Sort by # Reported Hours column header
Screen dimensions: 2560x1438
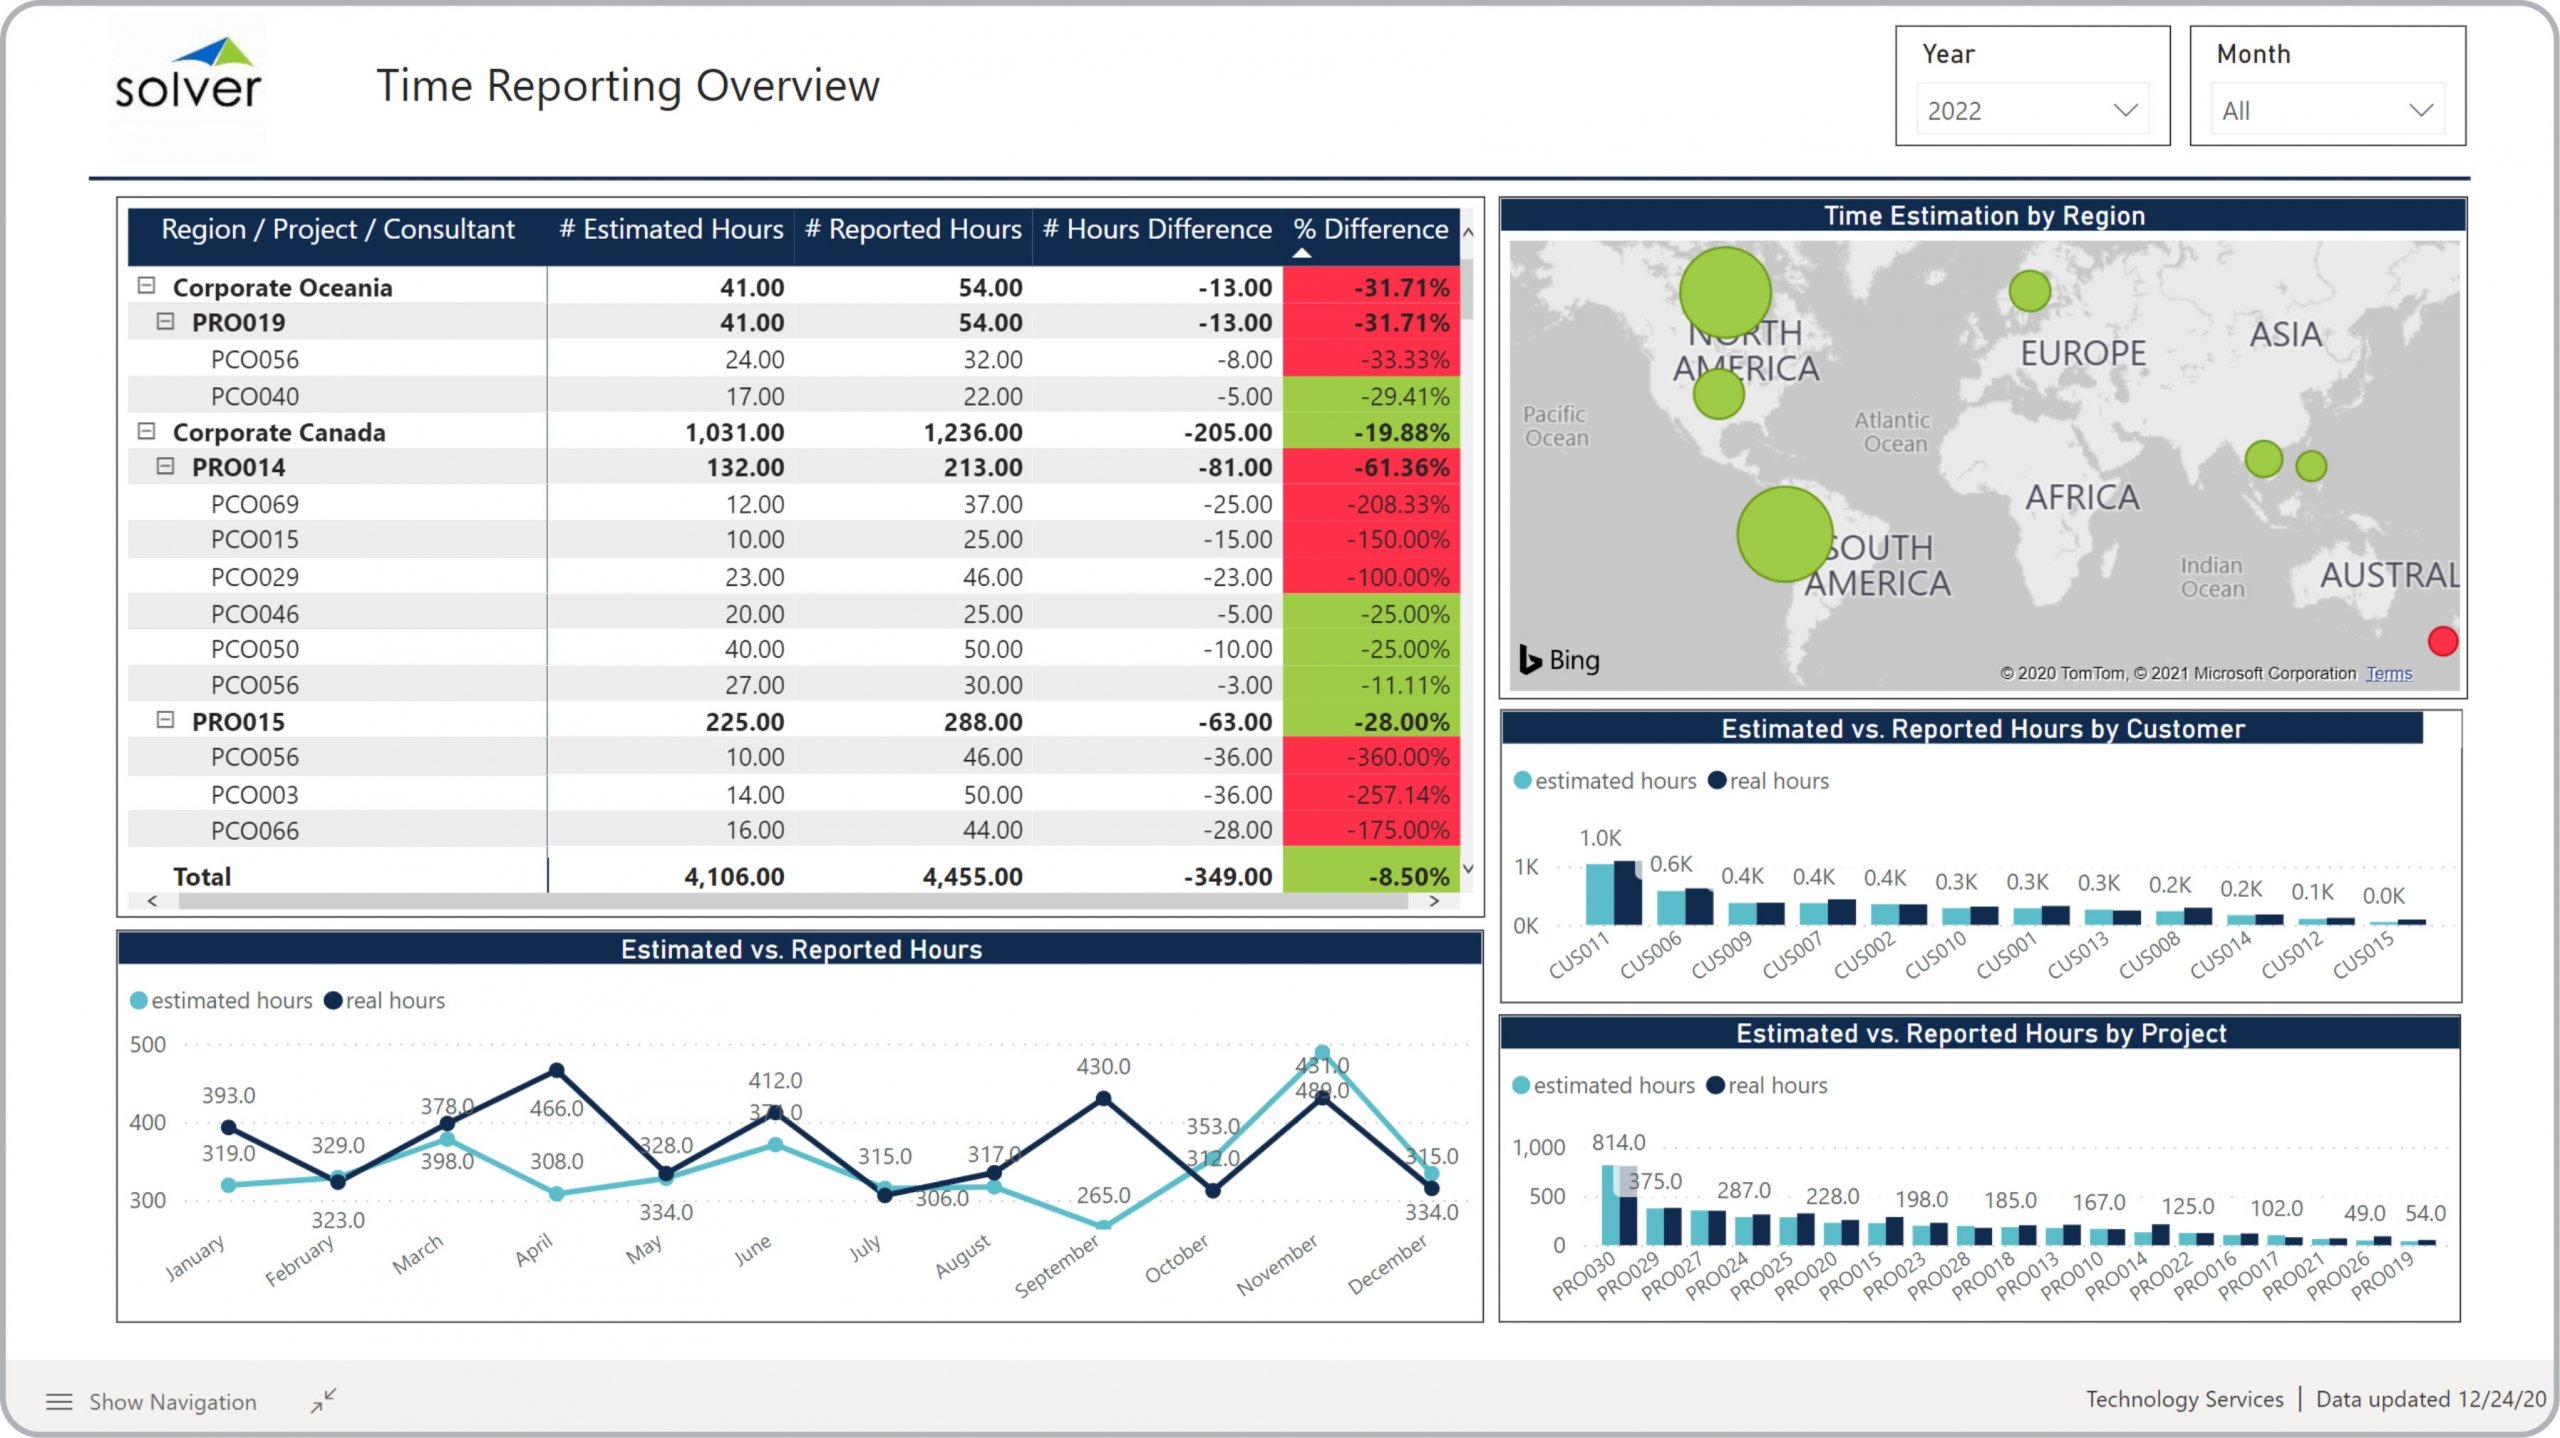point(913,230)
